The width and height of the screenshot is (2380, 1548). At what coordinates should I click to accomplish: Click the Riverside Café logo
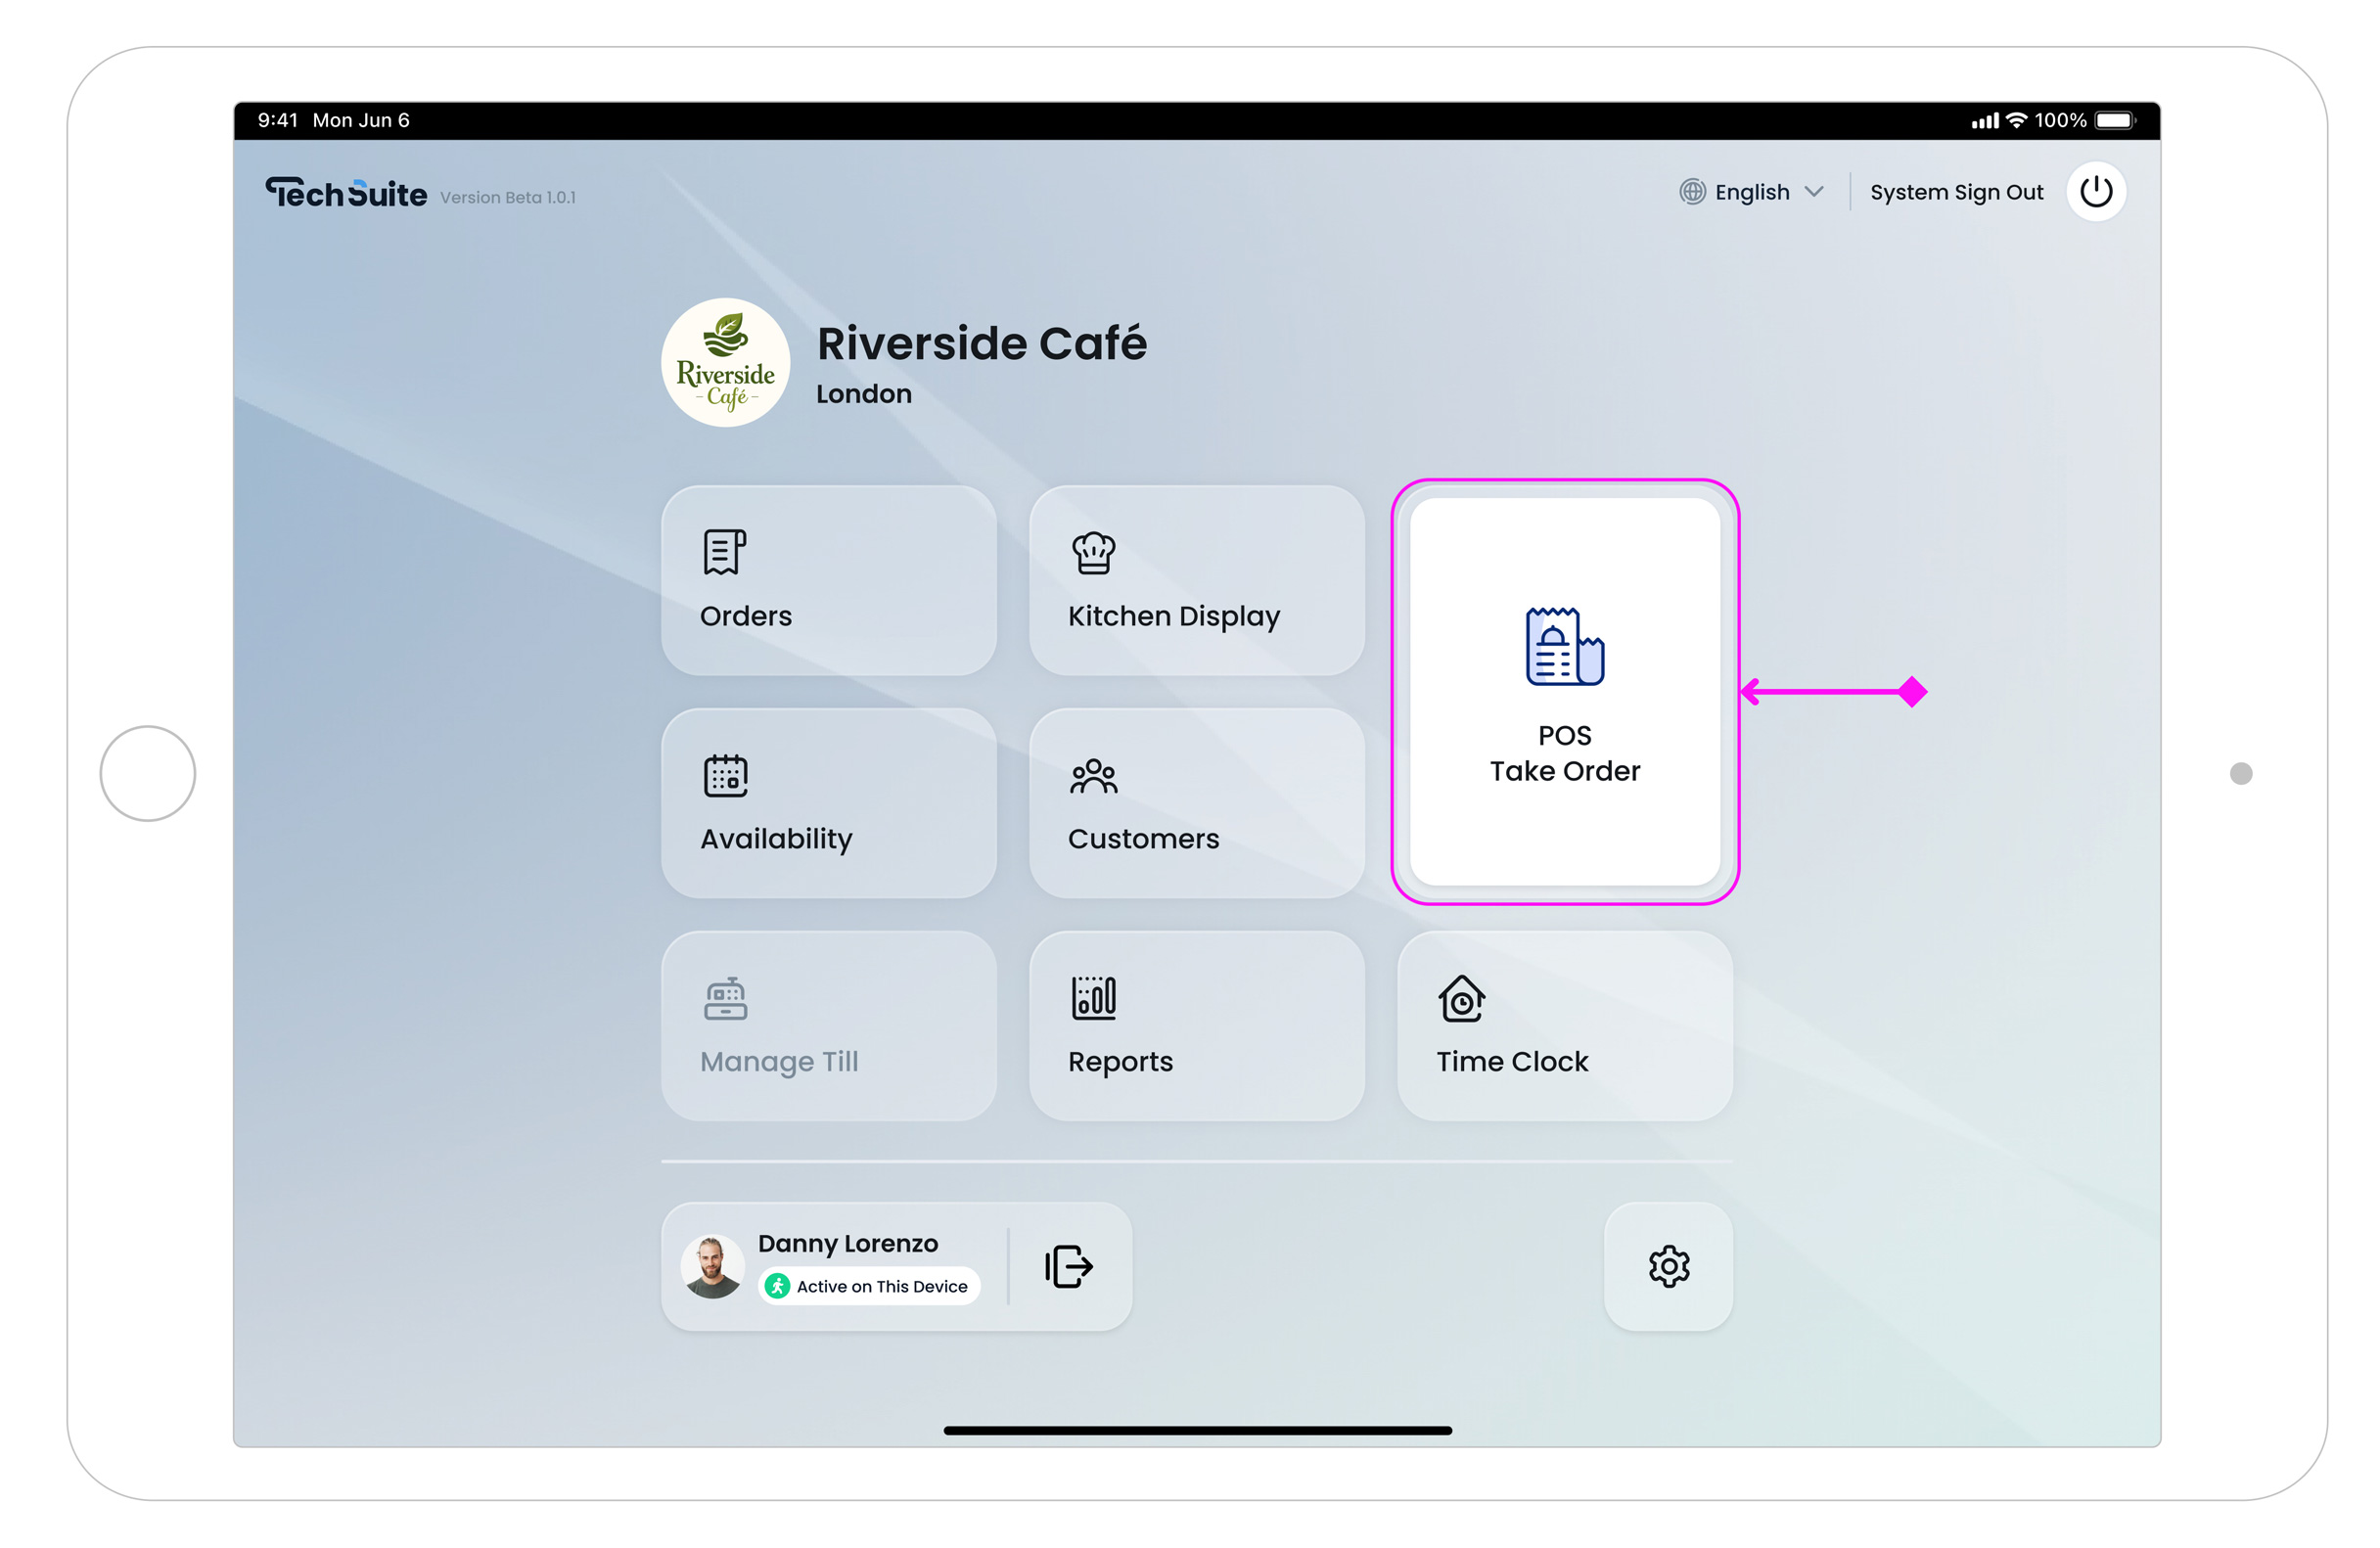pos(725,362)
